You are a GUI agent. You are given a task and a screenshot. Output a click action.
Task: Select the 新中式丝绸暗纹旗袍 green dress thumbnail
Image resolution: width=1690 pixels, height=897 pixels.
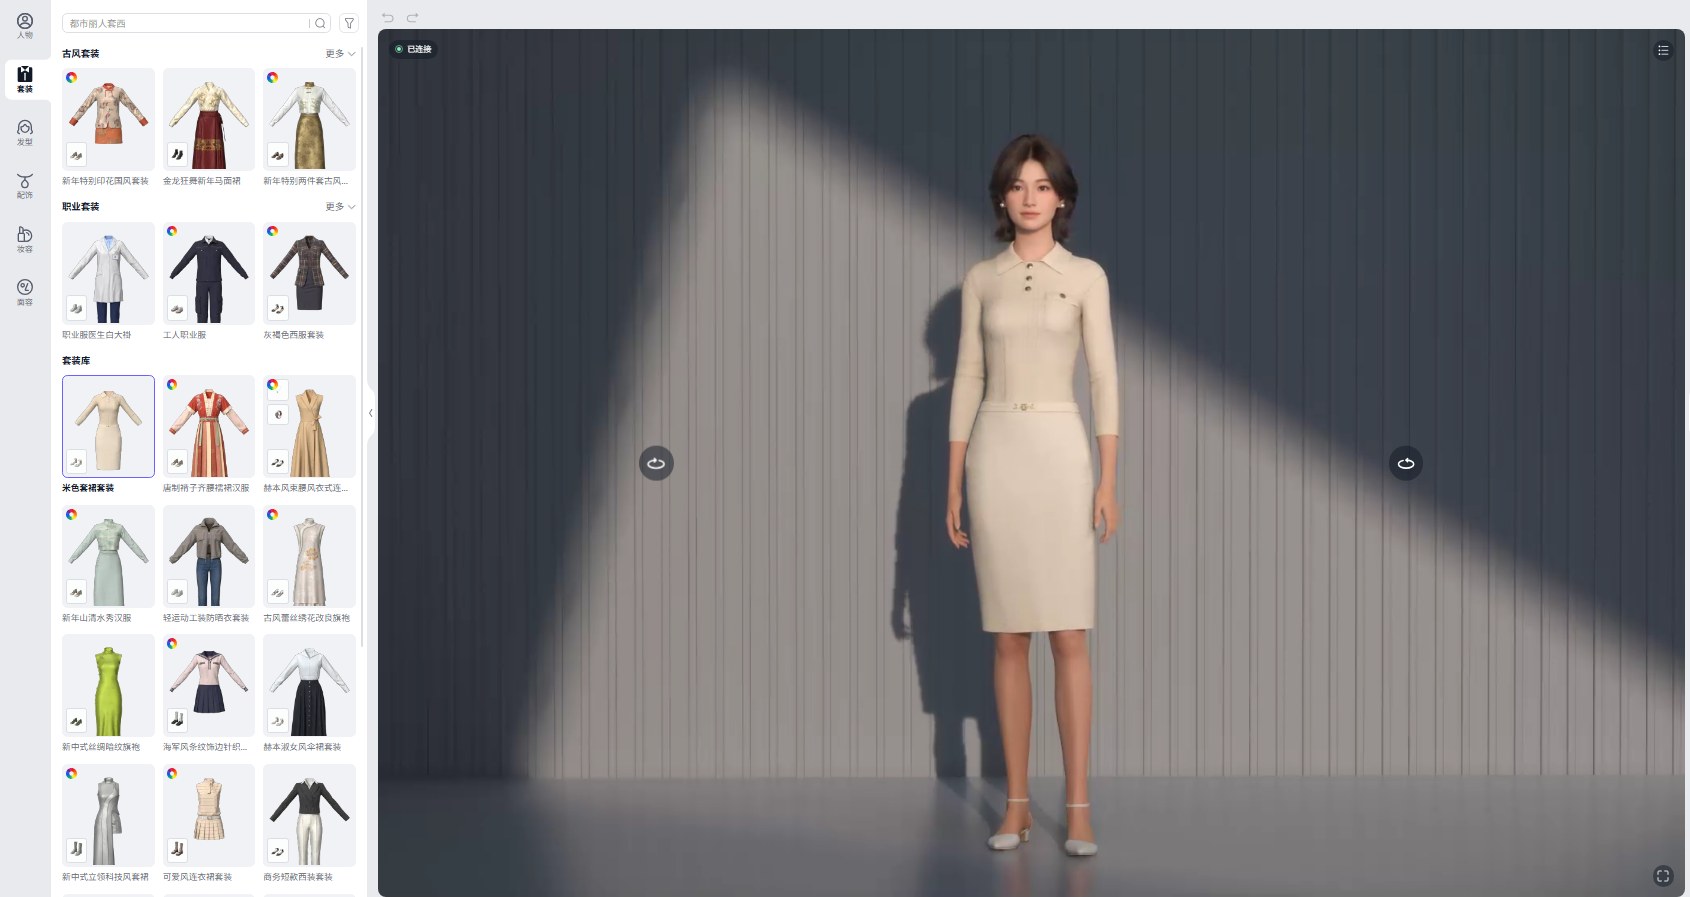(108, 686)
